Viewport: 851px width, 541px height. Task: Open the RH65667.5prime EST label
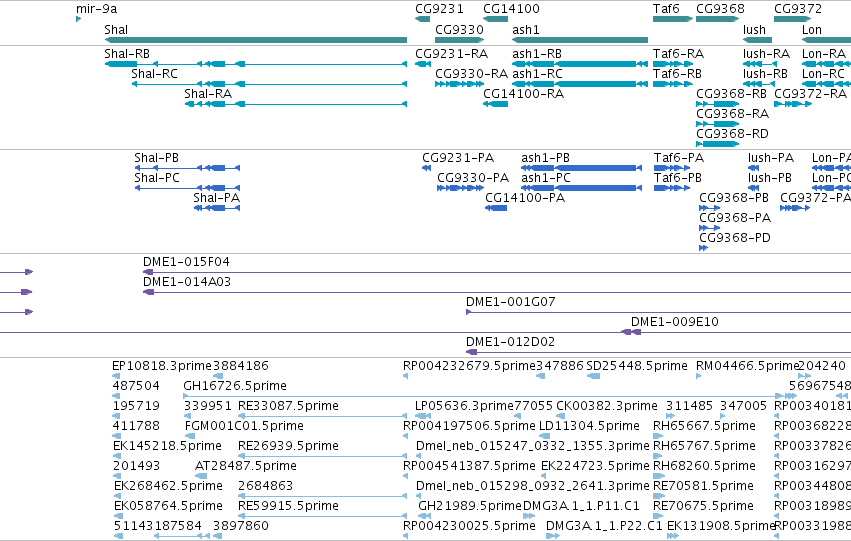[704, 427]
